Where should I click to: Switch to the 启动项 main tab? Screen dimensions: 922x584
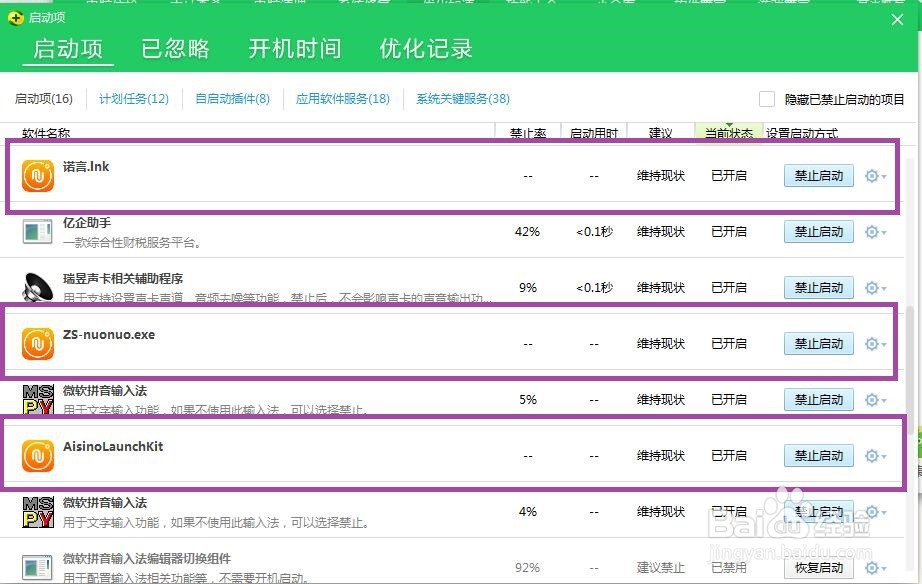pyautogui.click(x=68, y=49)
